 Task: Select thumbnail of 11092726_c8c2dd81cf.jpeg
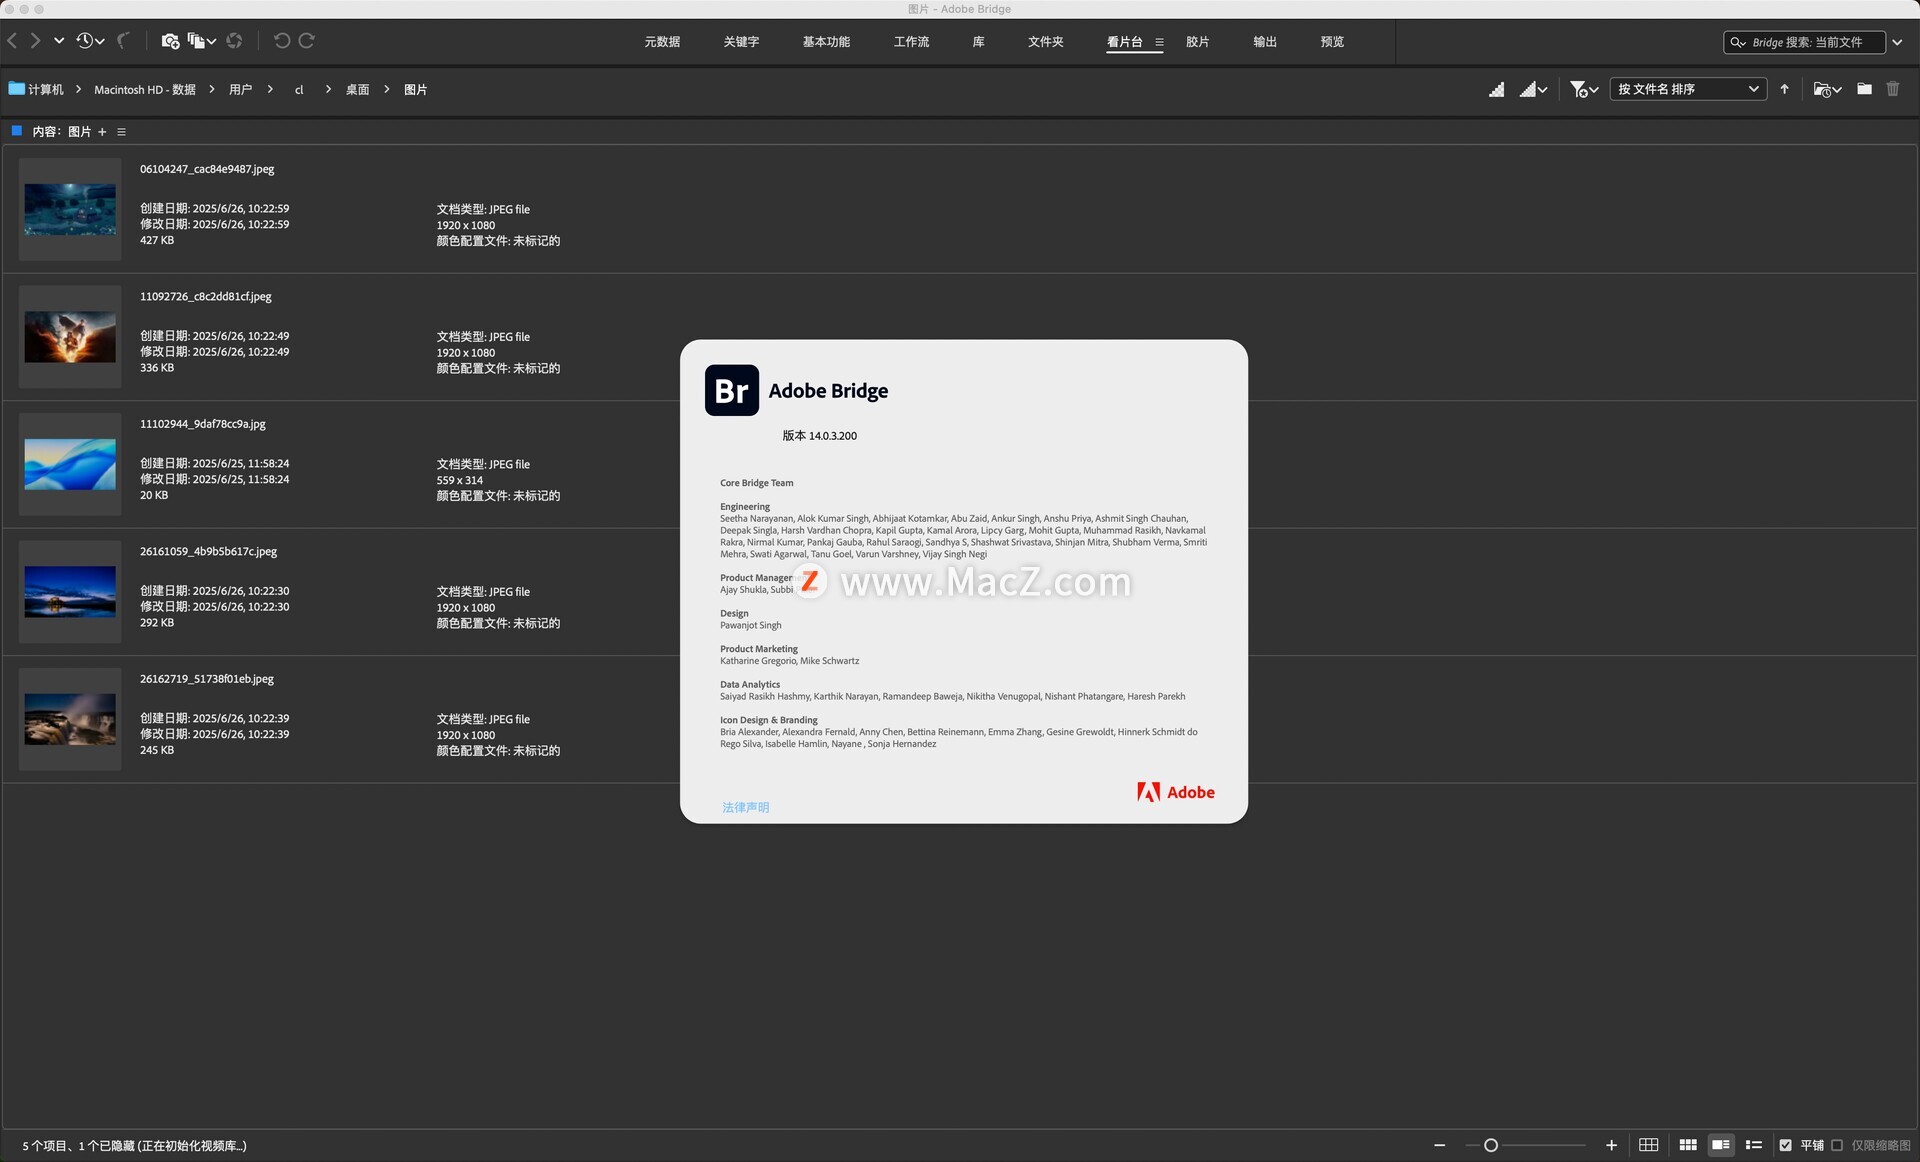[70, 337]
